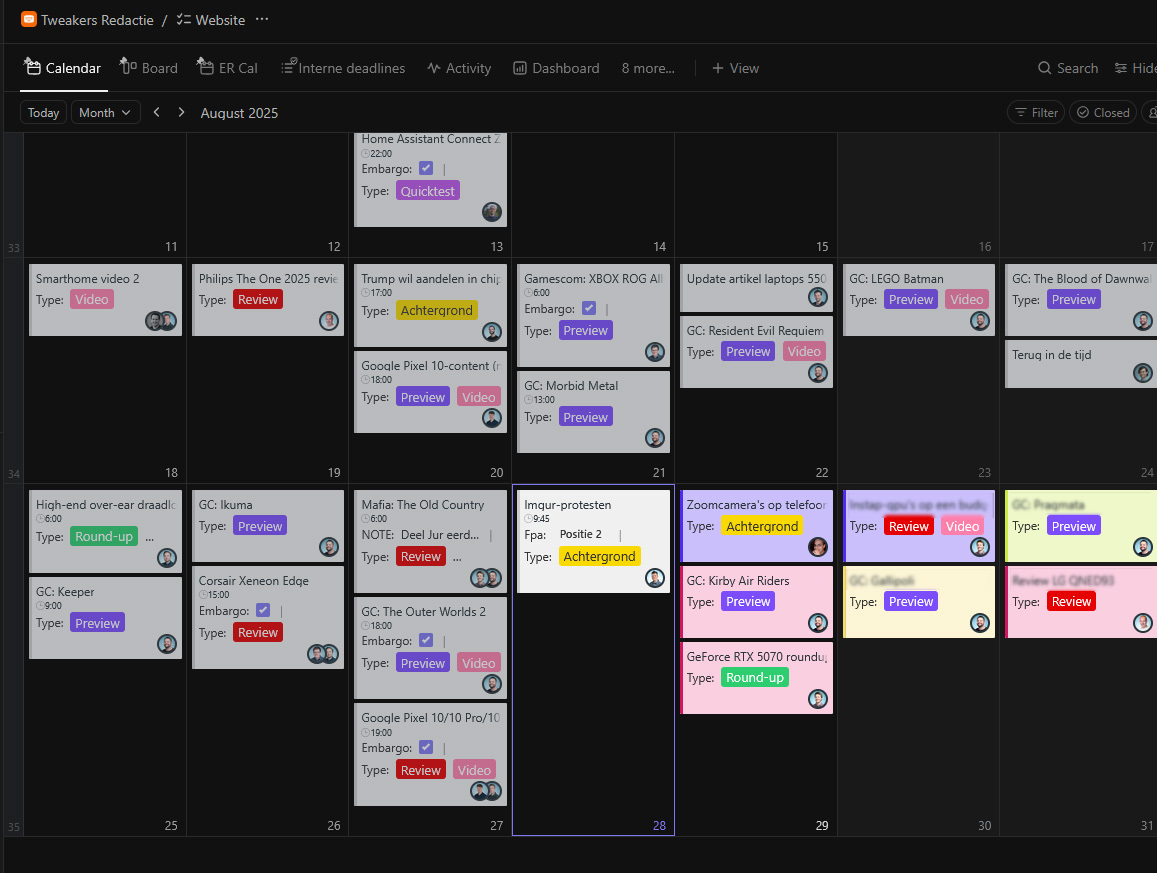The image size is (1157, 873).
Task: Jump to Today in the calendar
Action: click(x=44, y=112)
